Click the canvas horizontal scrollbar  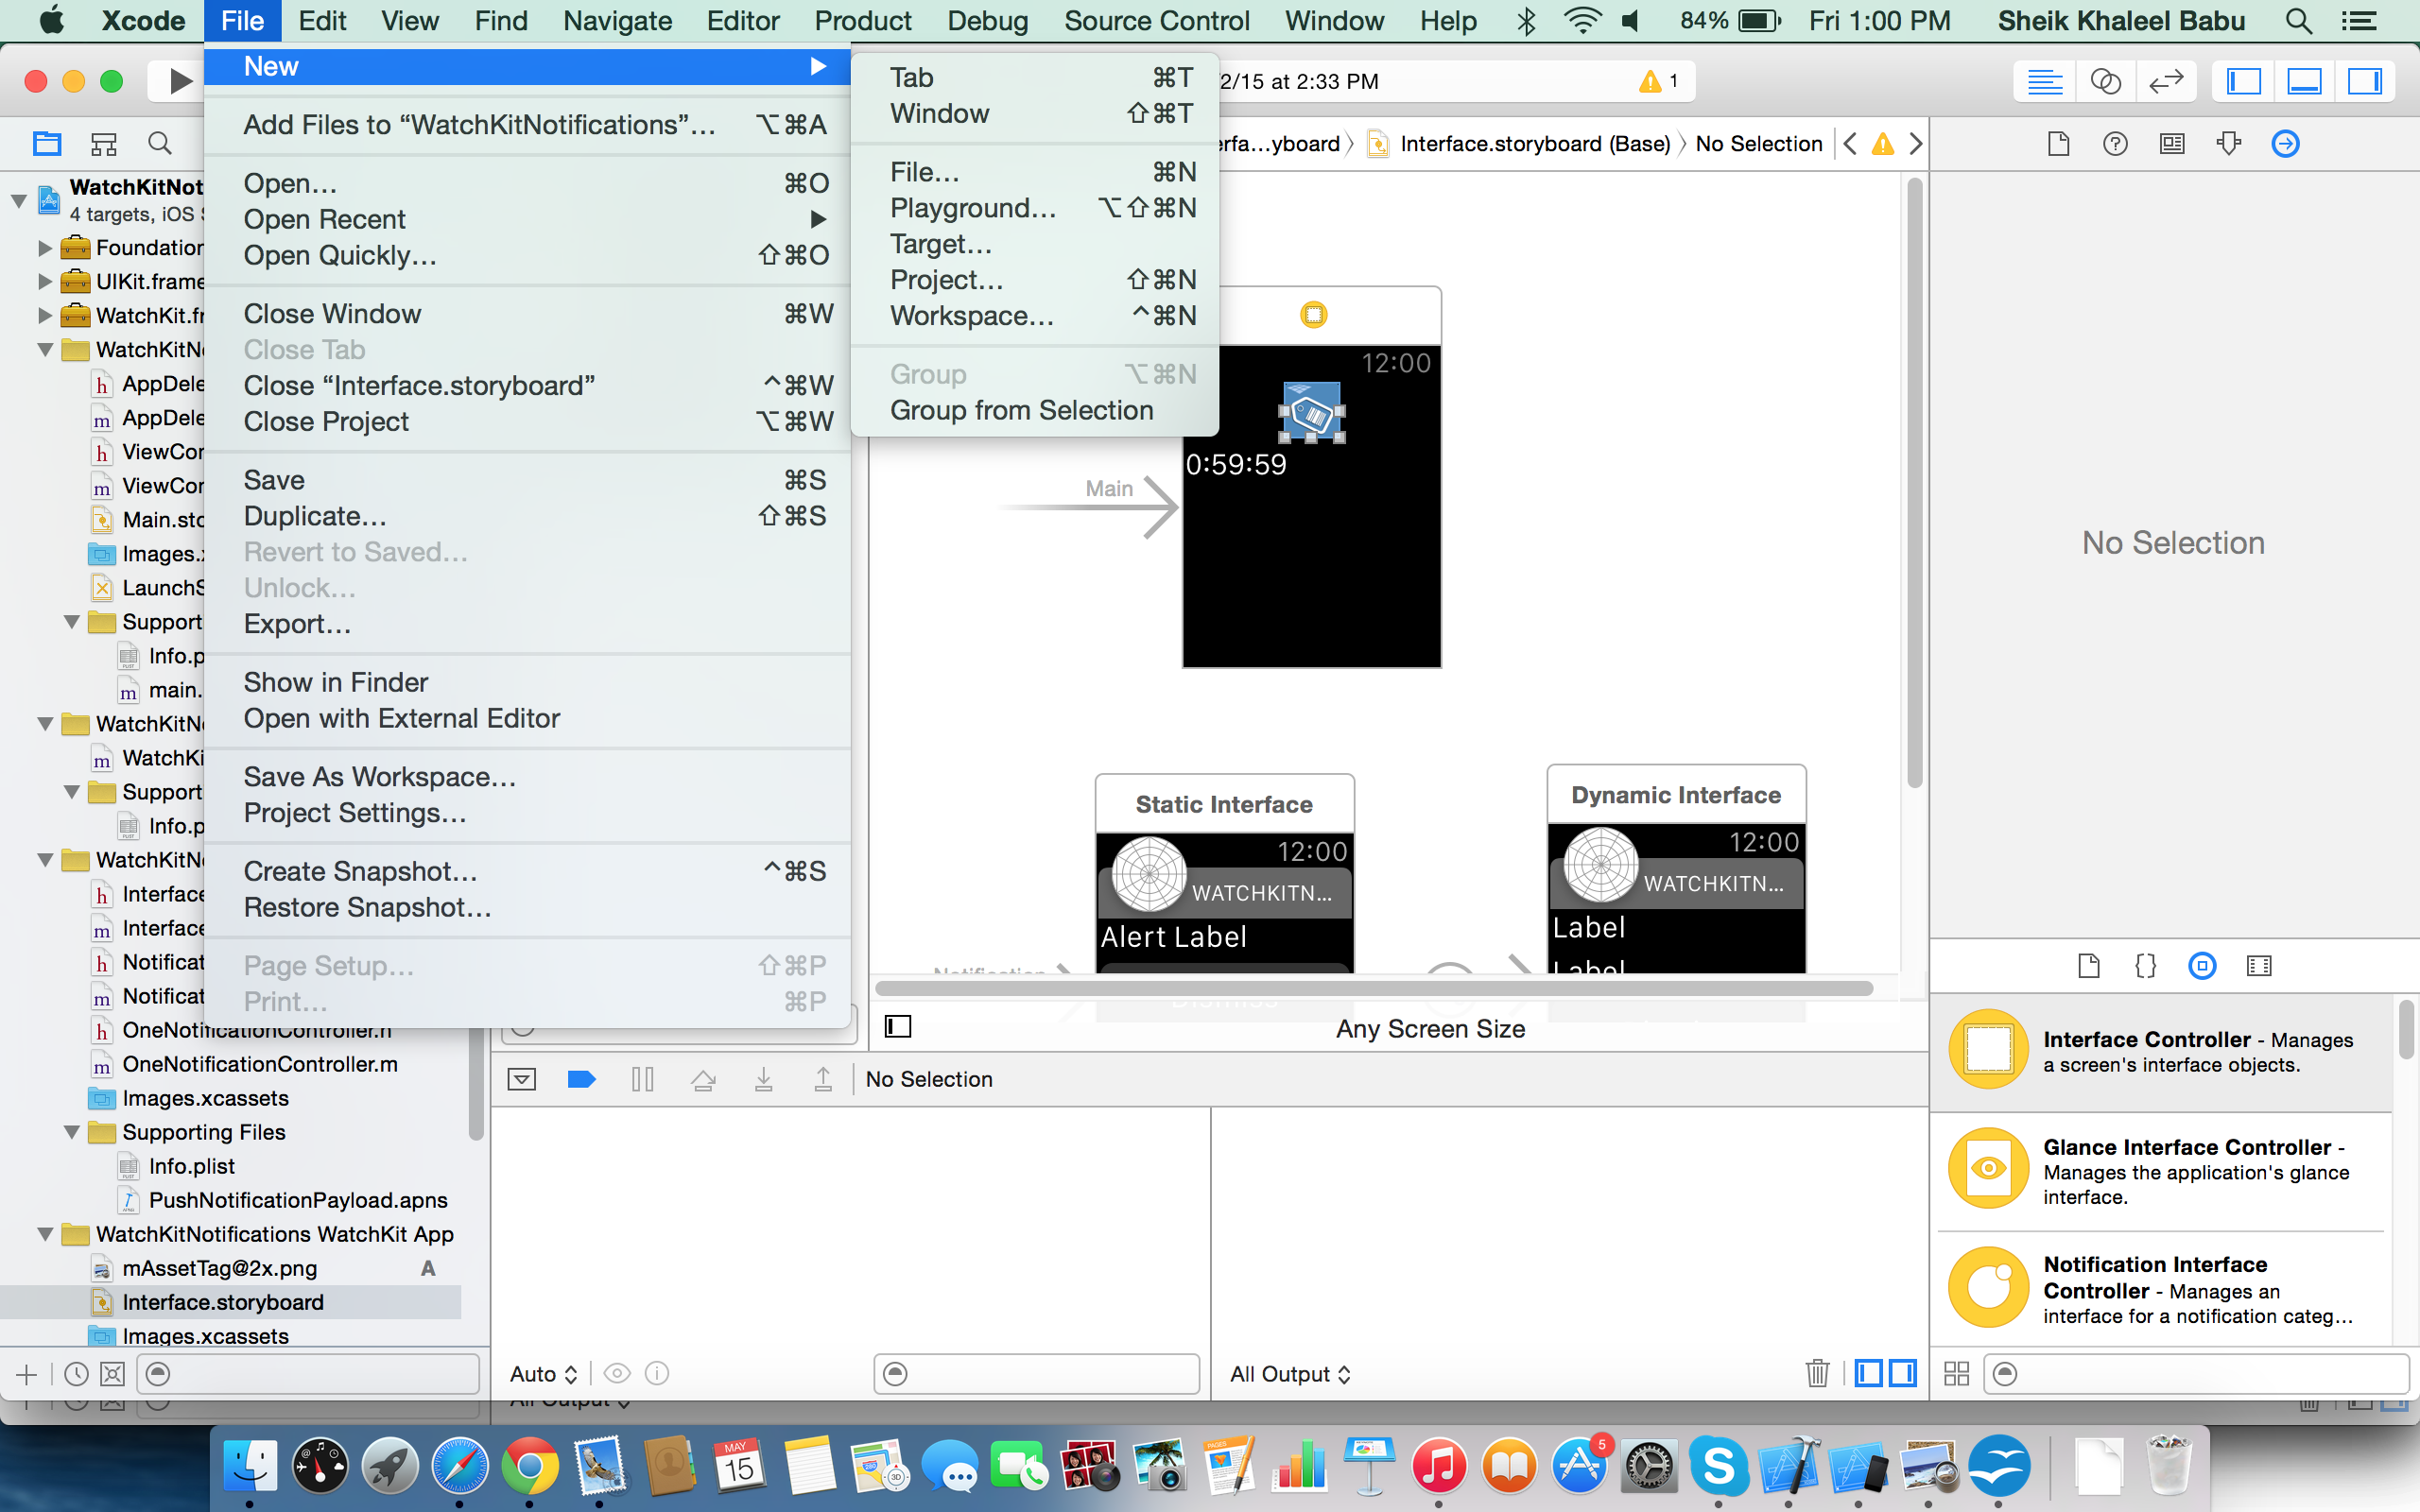tap(1374, 989)
